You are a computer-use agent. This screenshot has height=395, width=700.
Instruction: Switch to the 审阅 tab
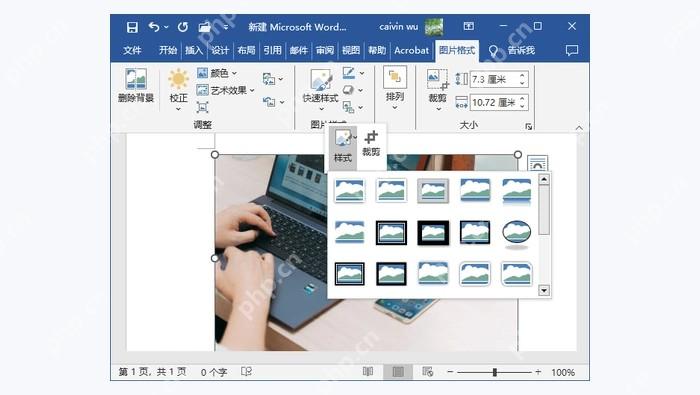[x=325, y=50]
